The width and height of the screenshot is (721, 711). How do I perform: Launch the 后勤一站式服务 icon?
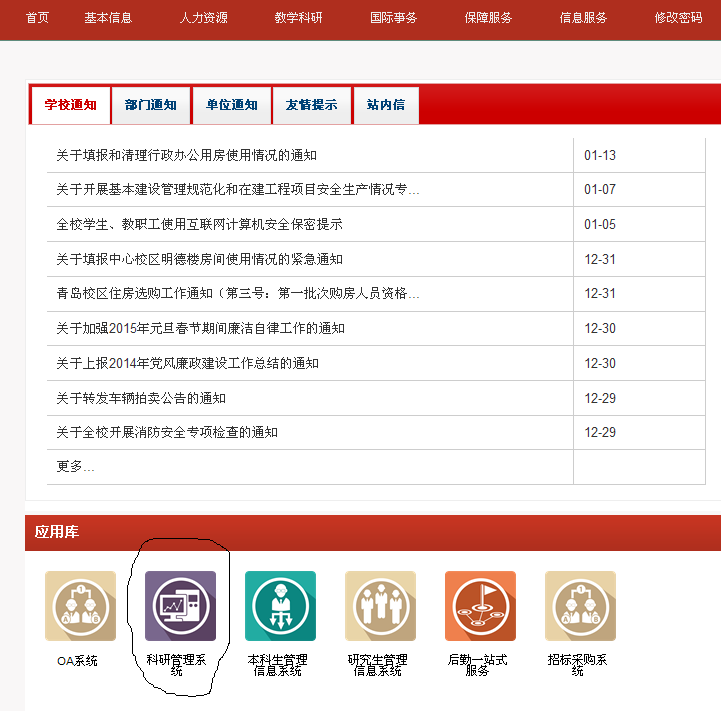coord(480,606)
